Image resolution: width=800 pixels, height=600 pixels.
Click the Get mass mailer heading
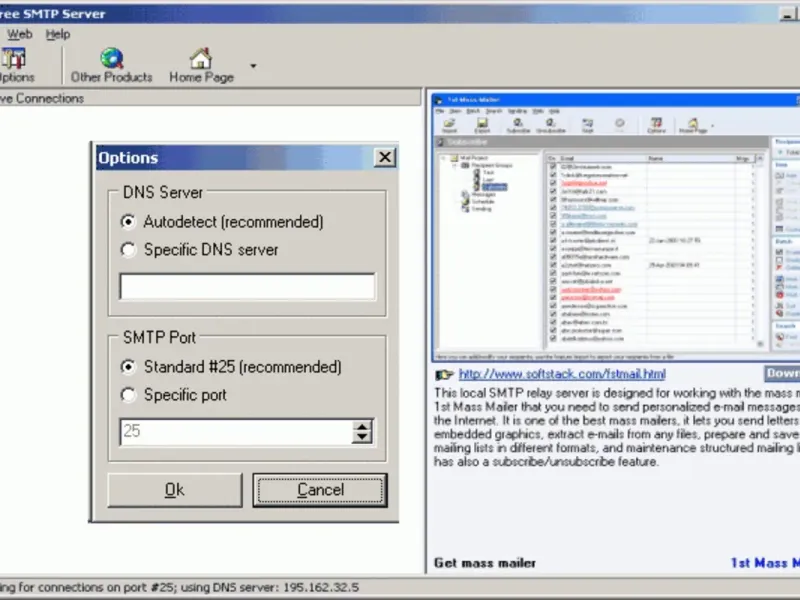tap(485, 563)
